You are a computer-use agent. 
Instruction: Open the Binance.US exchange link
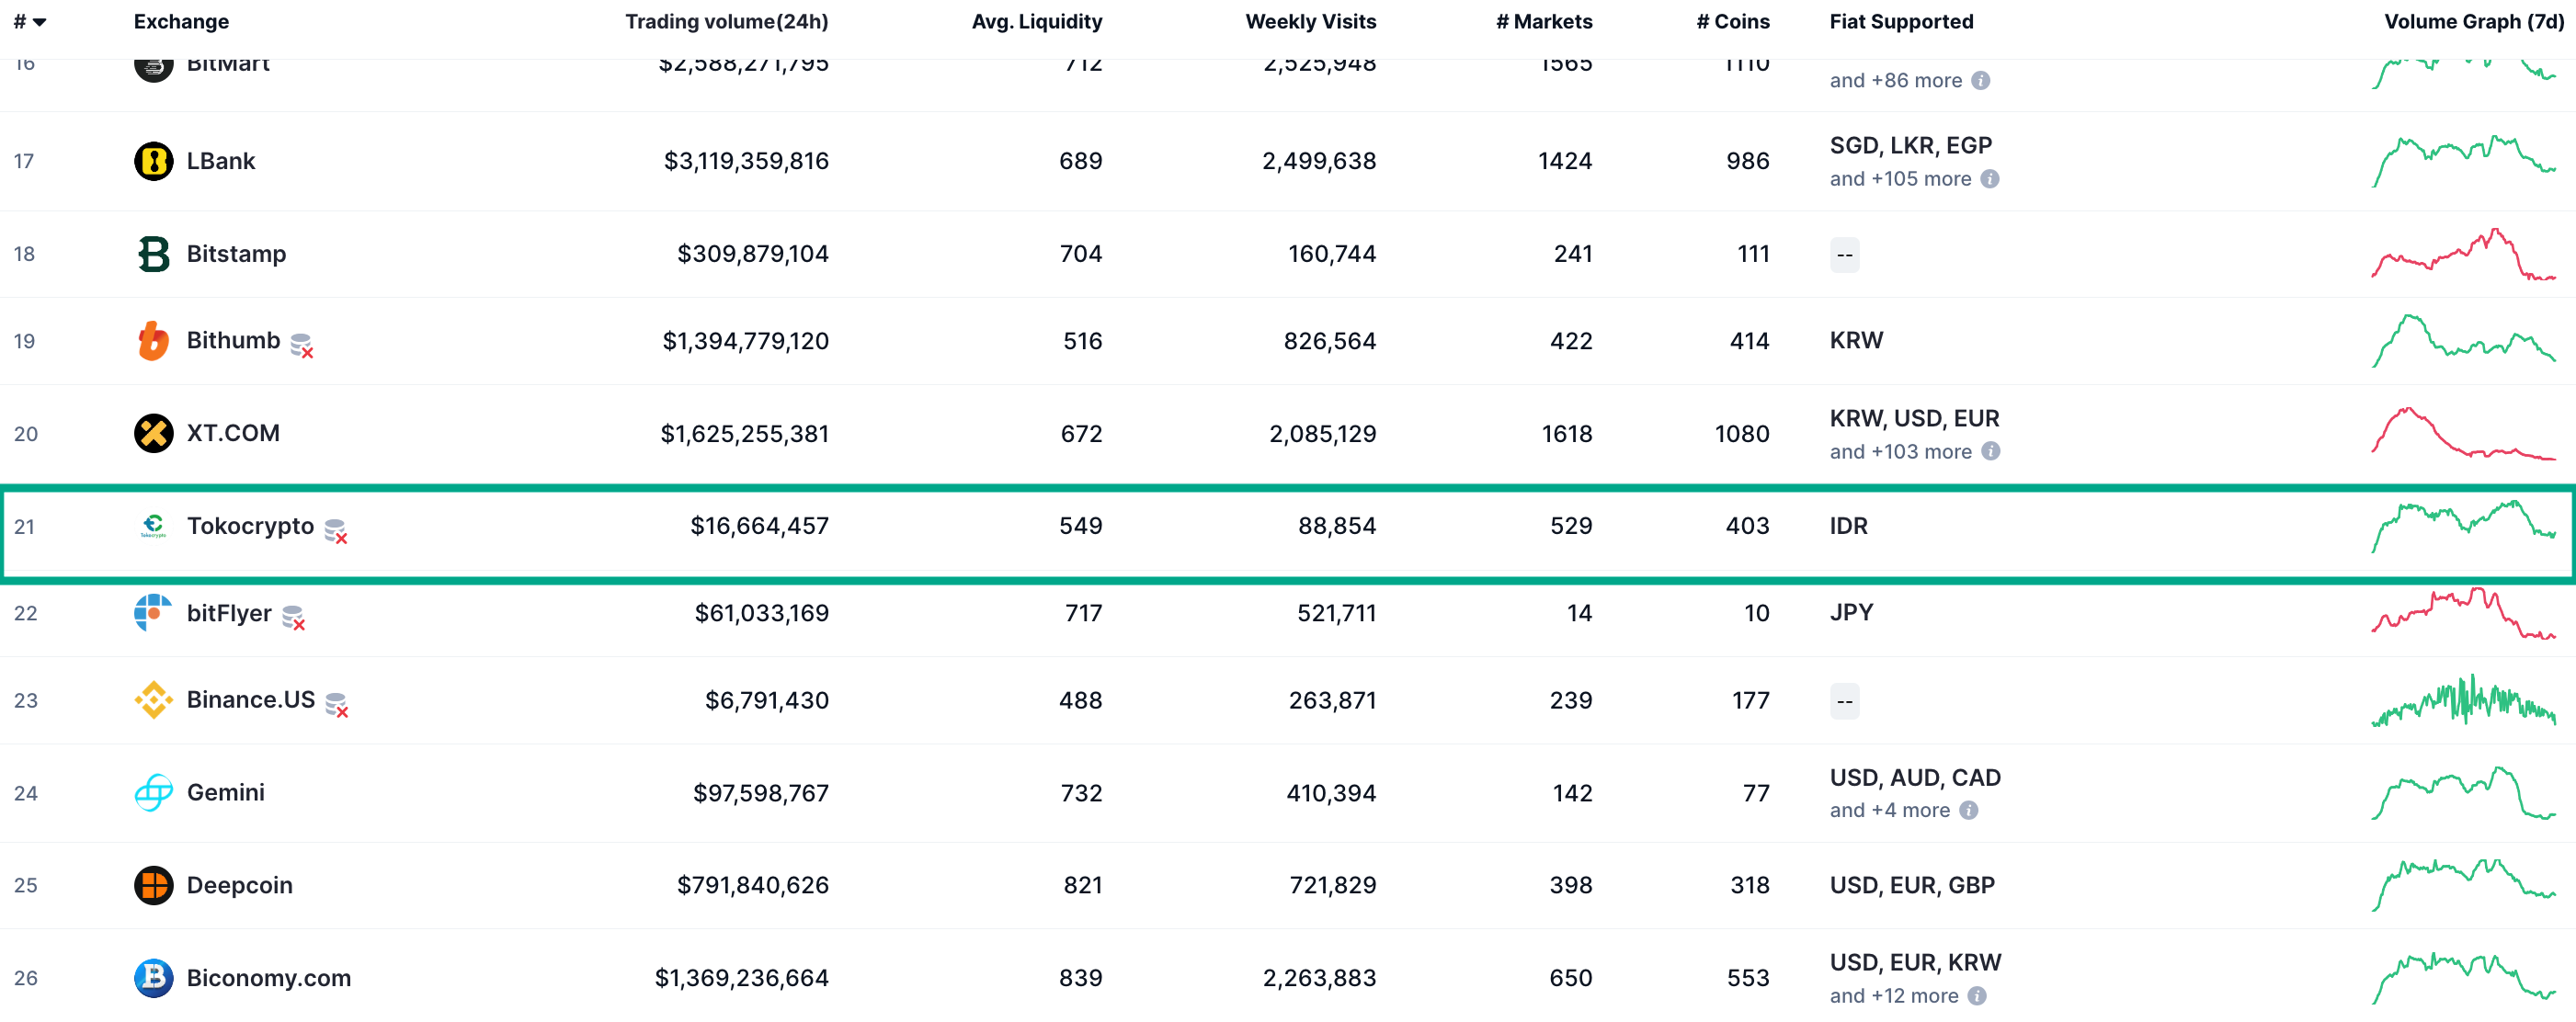click(251, 700)
